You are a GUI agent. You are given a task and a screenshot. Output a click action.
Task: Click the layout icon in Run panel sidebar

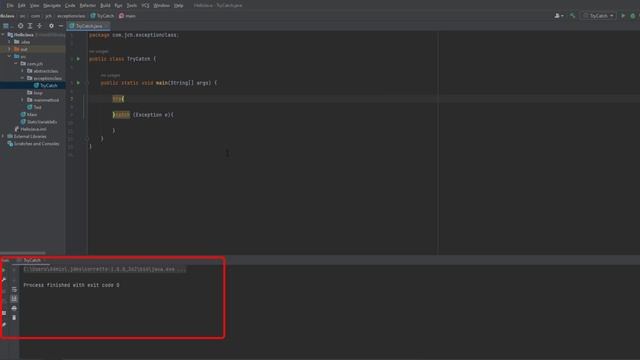coord(4,313)
